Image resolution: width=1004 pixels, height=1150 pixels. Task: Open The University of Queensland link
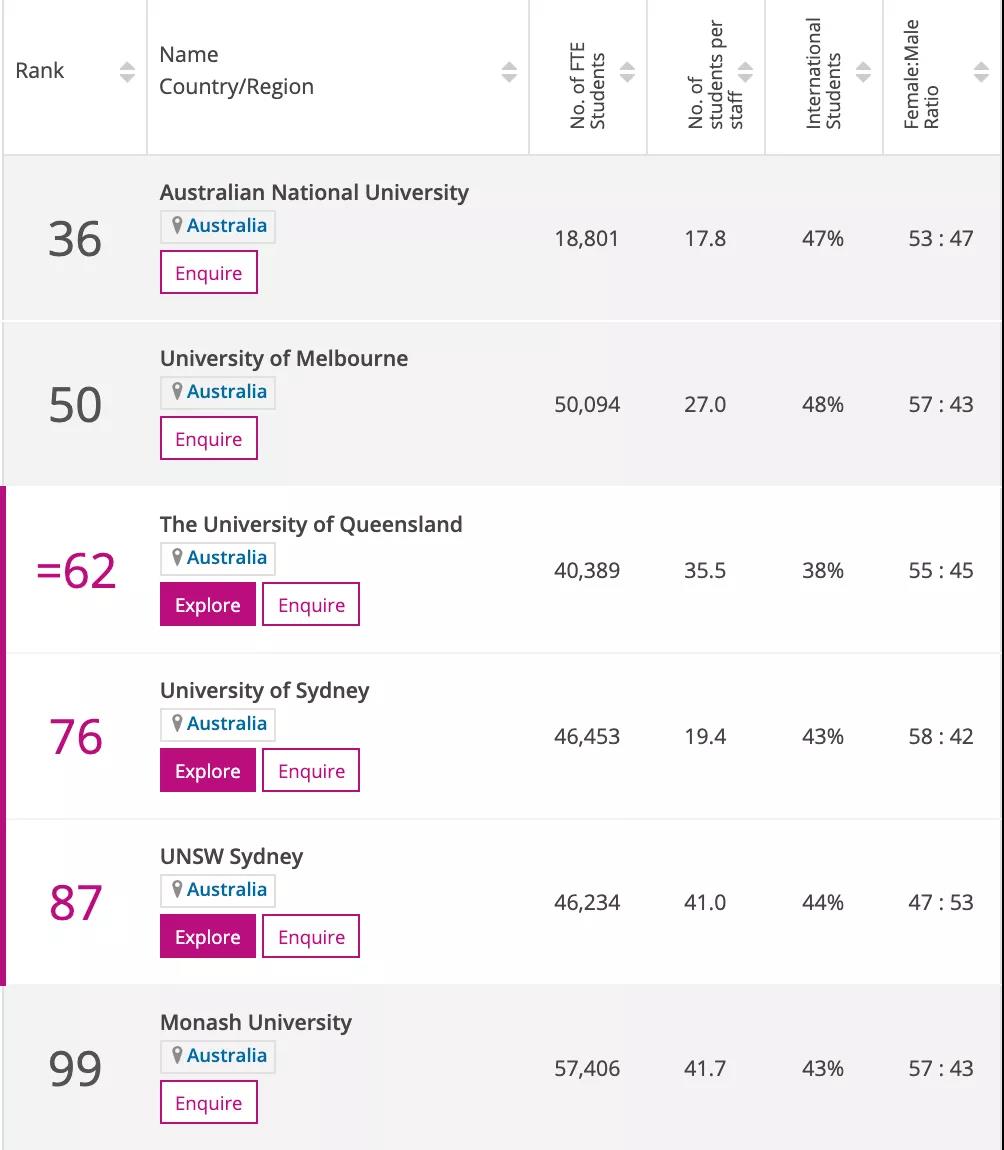[x=311, y=524]
